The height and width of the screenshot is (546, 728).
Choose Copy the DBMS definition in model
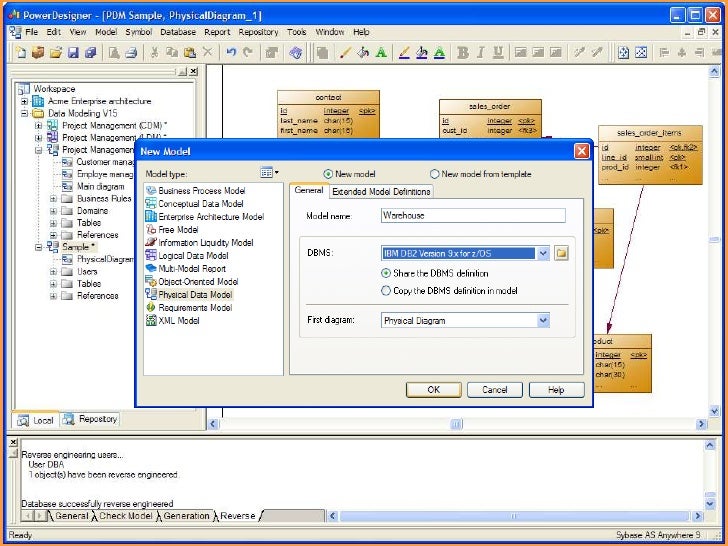pos(386,291)
